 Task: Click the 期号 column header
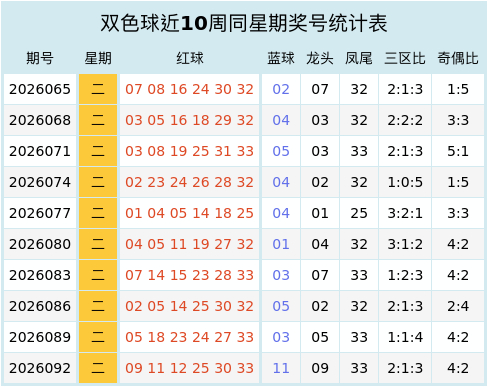click(40, 58)
